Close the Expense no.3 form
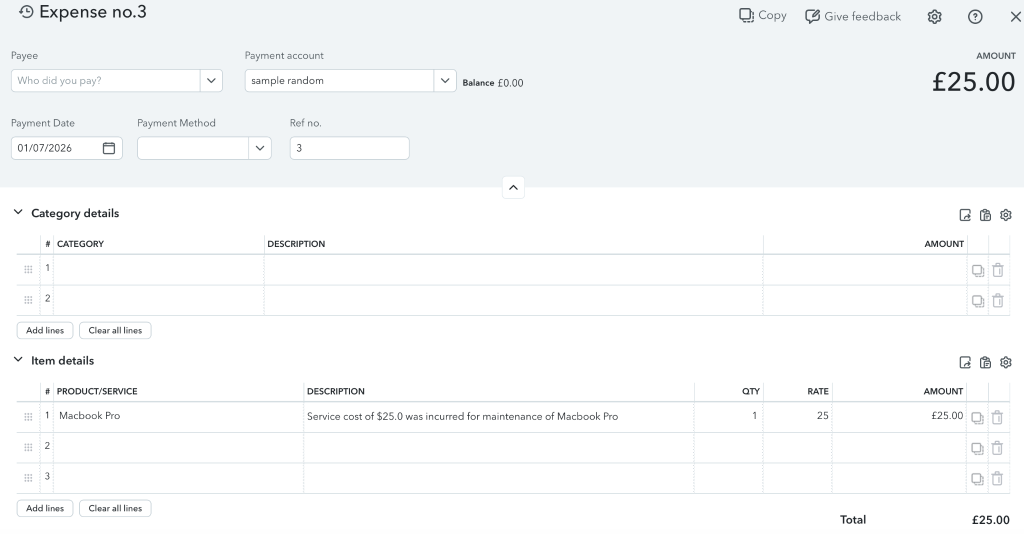The height and width of the screenshot is (534, 1024). [x=1016, y=17]
